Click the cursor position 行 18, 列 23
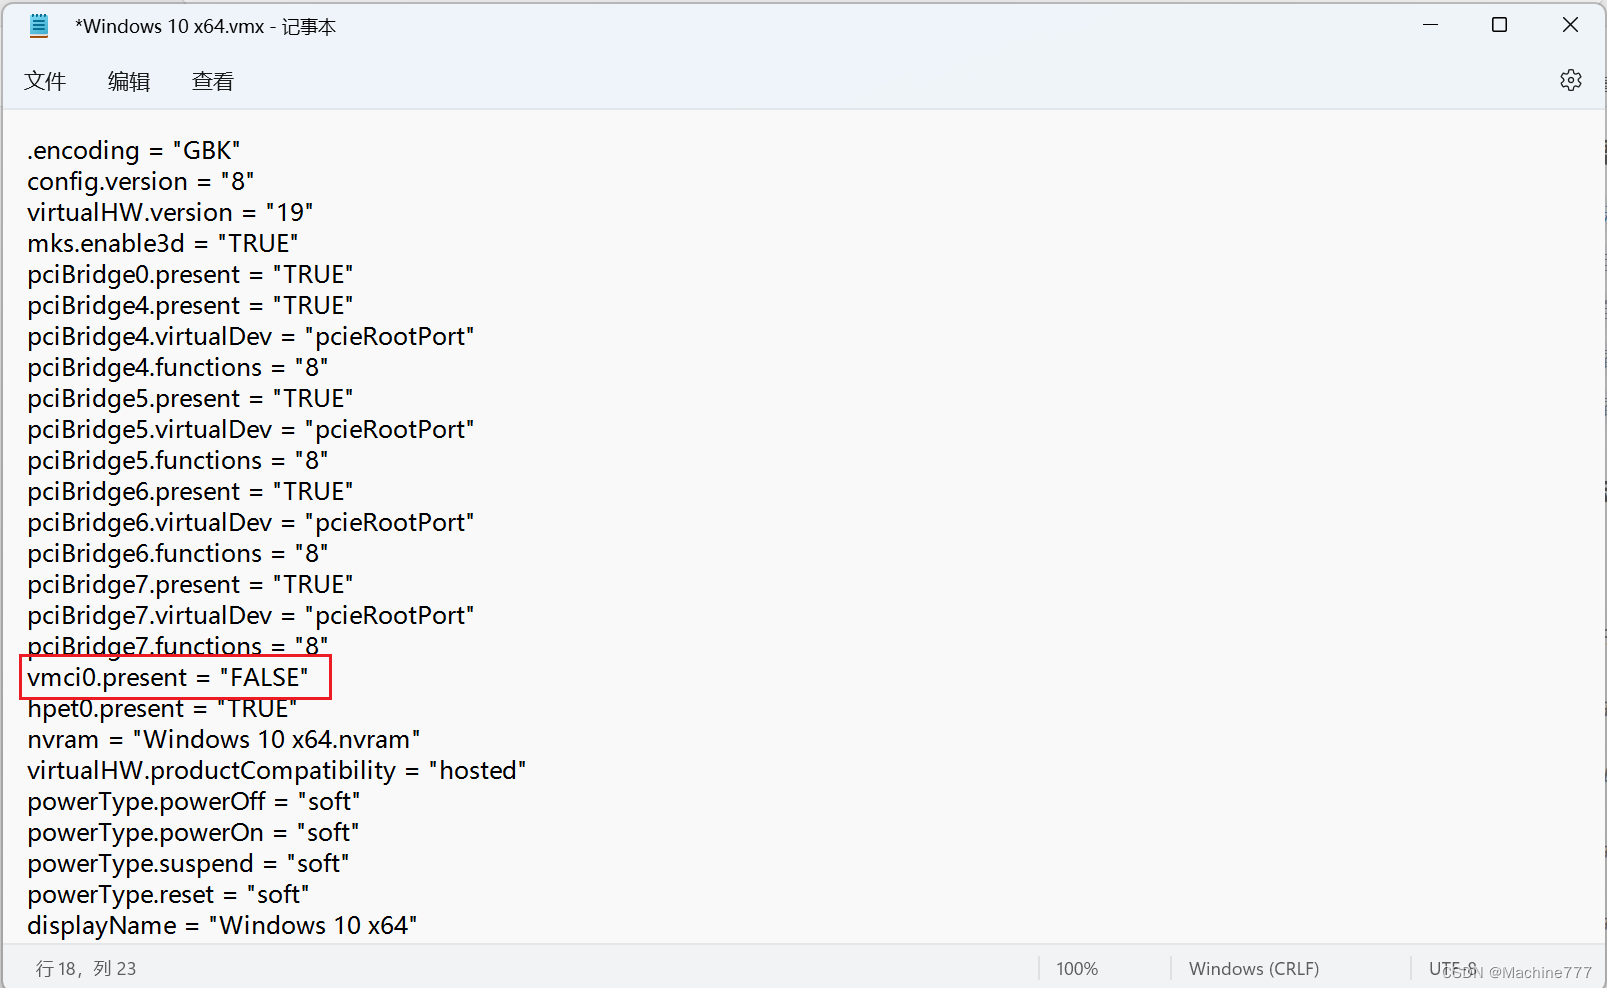Viewport: 1607px width, 988px height. tap(86, 969)
